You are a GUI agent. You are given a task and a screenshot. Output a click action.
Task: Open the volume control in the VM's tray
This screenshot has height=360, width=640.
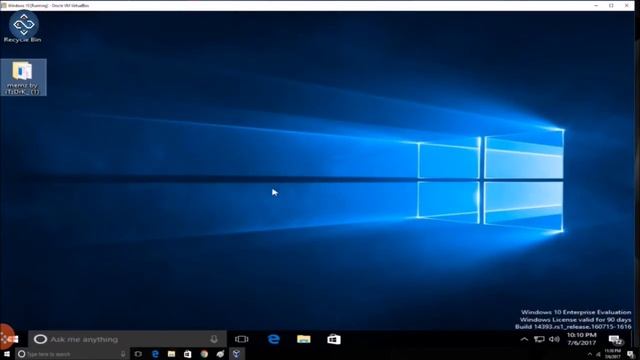[x=554, y=339]
